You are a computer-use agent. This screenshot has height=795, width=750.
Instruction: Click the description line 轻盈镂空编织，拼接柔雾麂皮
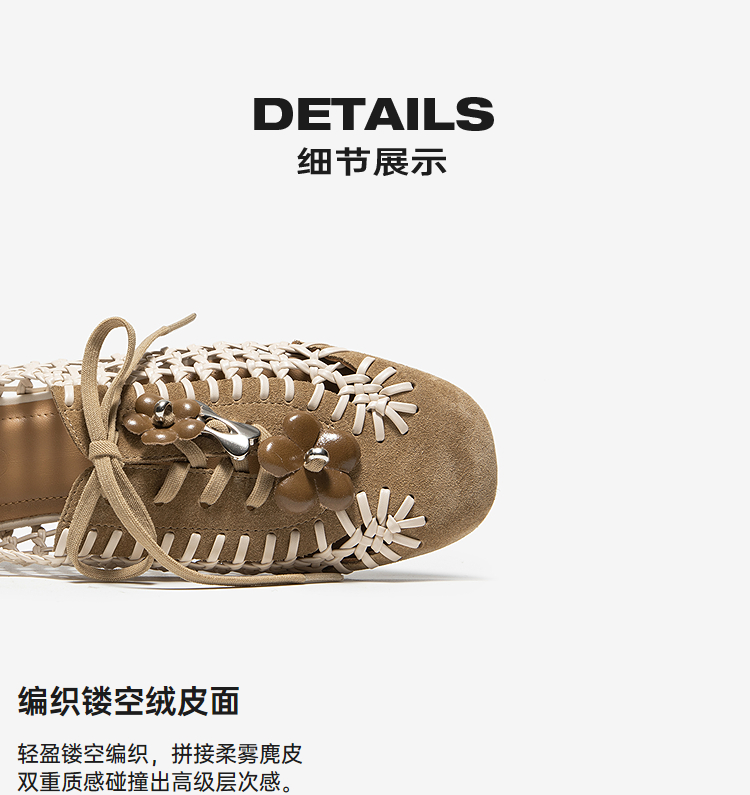point(160,754)
